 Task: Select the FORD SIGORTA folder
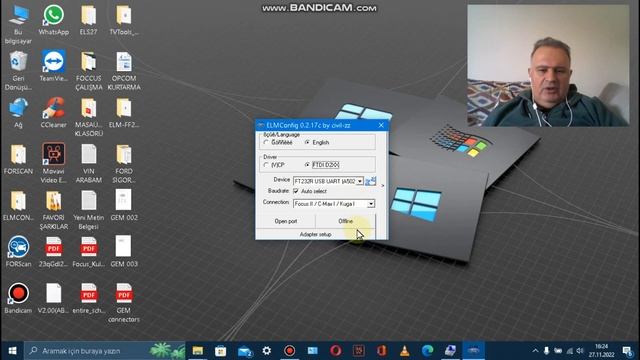coord(124,163)
